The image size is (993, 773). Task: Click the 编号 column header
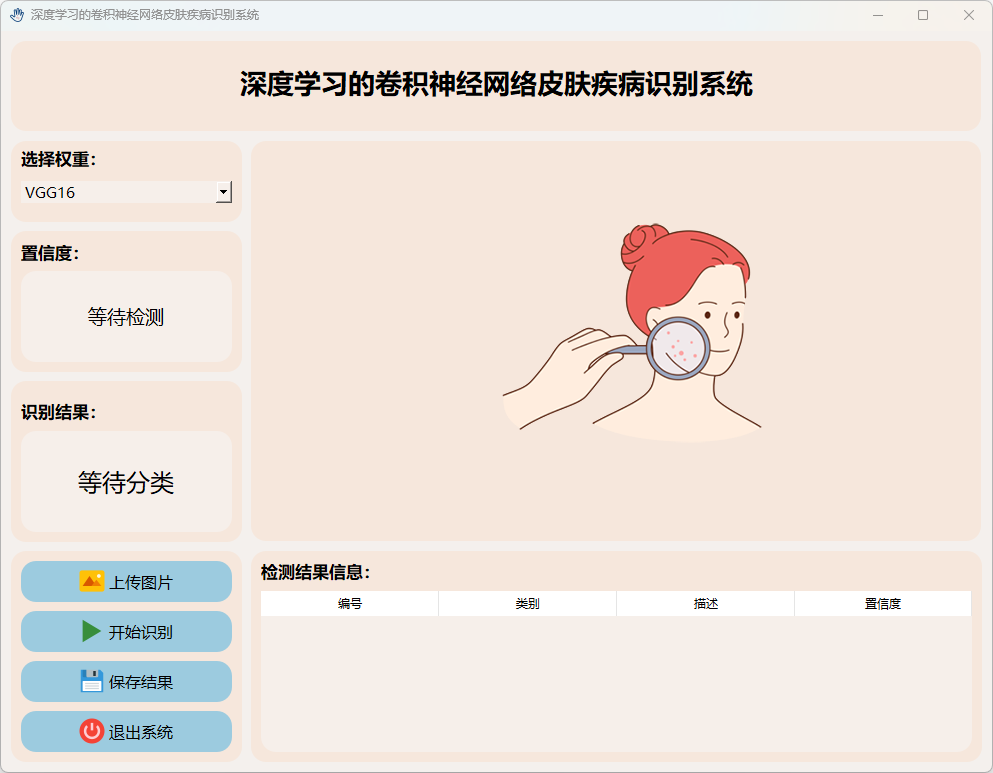click(x=350, y=603)
